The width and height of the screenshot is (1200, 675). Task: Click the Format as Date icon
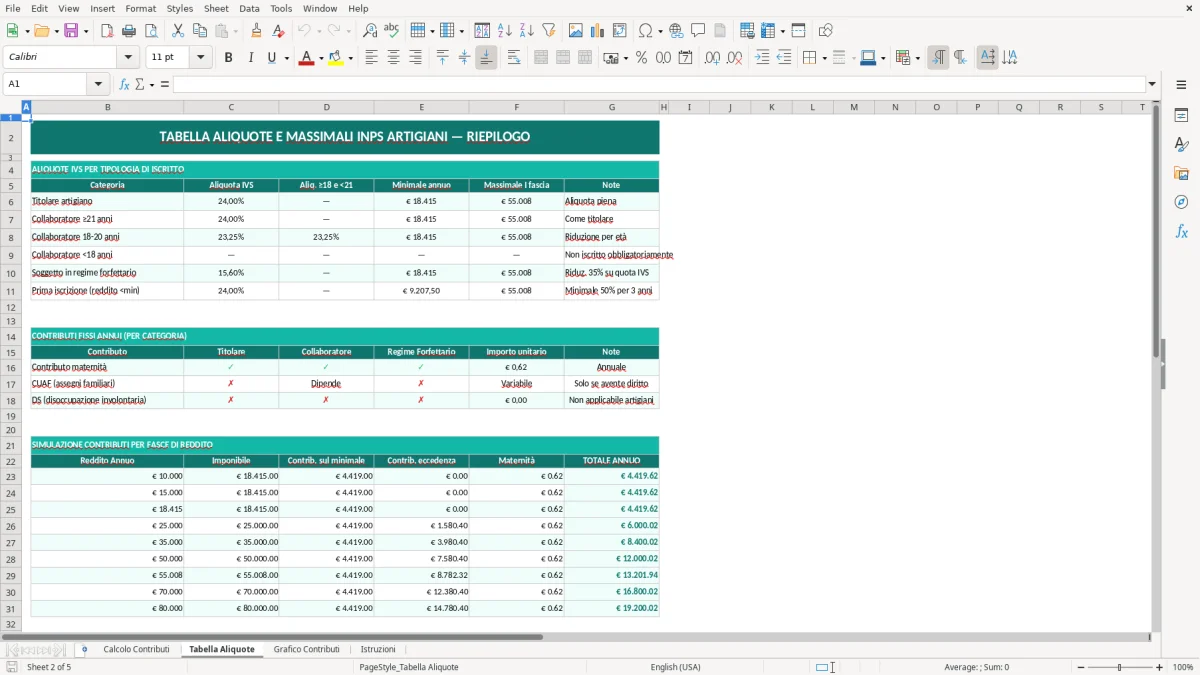pos(685,58)
